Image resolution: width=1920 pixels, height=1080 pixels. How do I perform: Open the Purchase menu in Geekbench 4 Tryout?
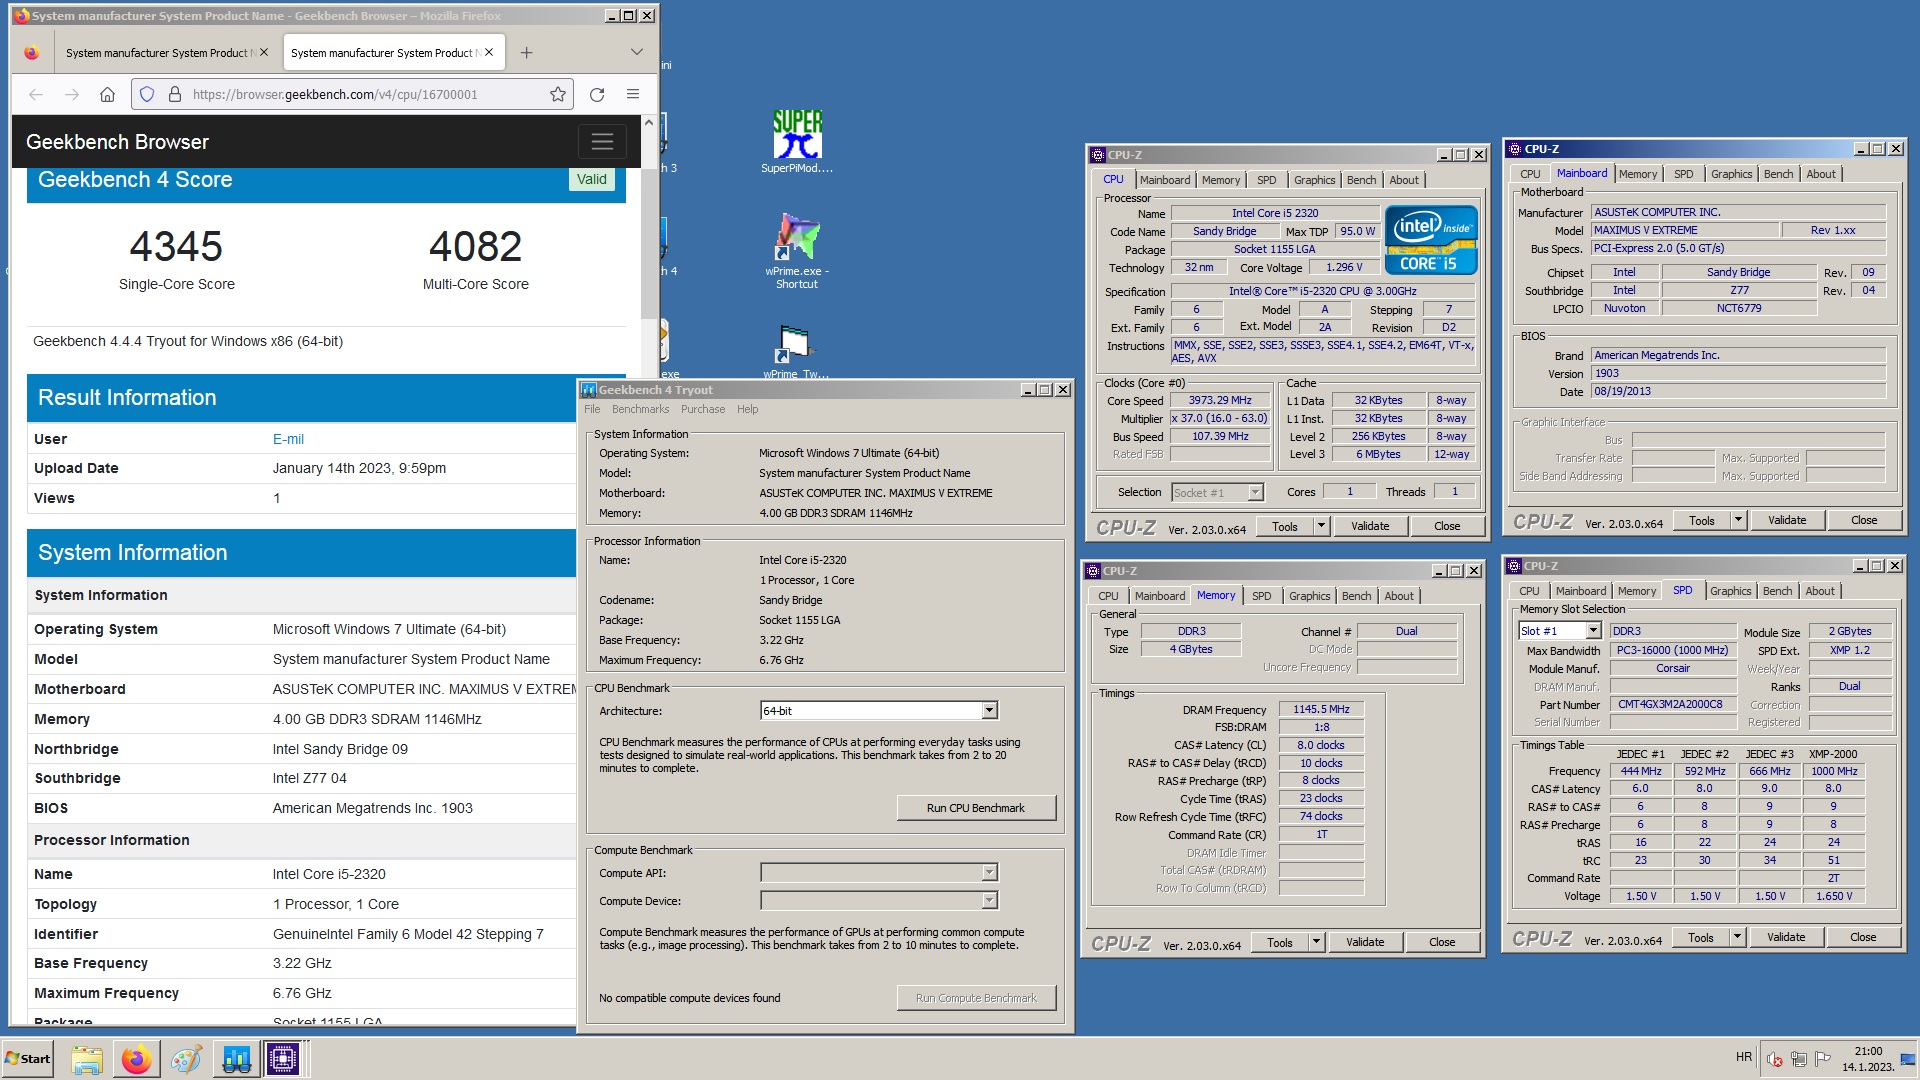tap(703, 409)
